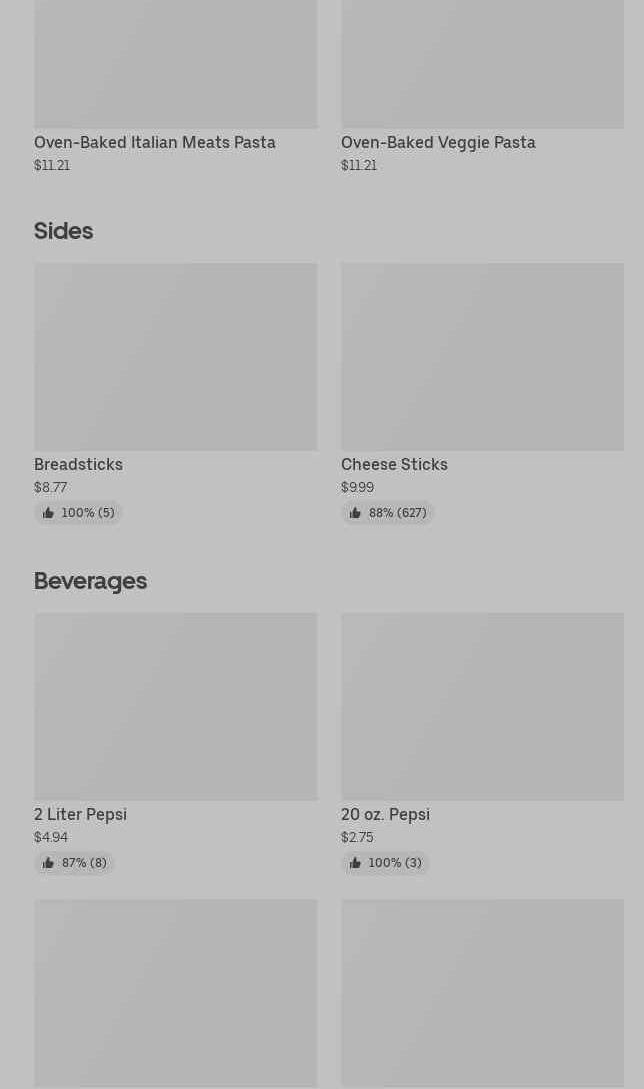Select the 2 Liter Pepsi image

pyautogui.click(x=175, y=706)
